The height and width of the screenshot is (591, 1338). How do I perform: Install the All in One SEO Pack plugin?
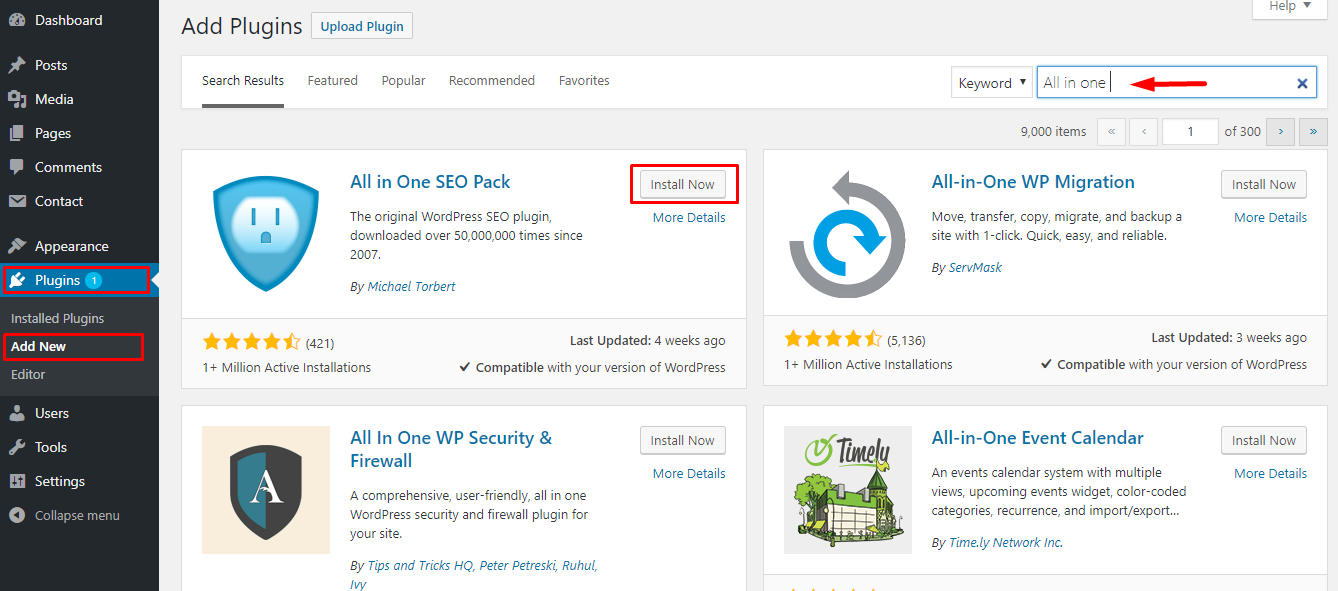click(683, 184)
